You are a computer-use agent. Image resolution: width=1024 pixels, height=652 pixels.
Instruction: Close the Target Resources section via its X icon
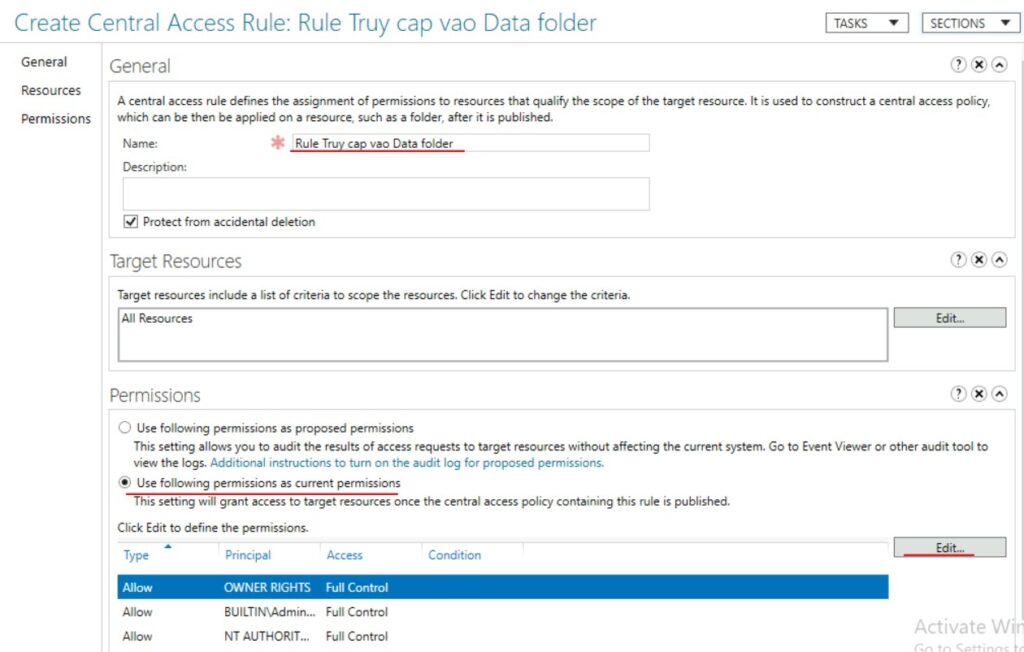pos(978,259)
